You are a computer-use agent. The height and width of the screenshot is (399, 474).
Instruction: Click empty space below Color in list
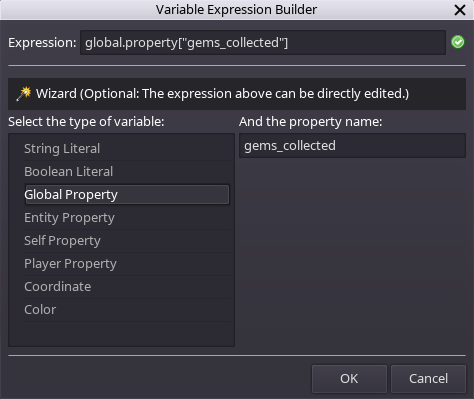click(x=122, y=334)
